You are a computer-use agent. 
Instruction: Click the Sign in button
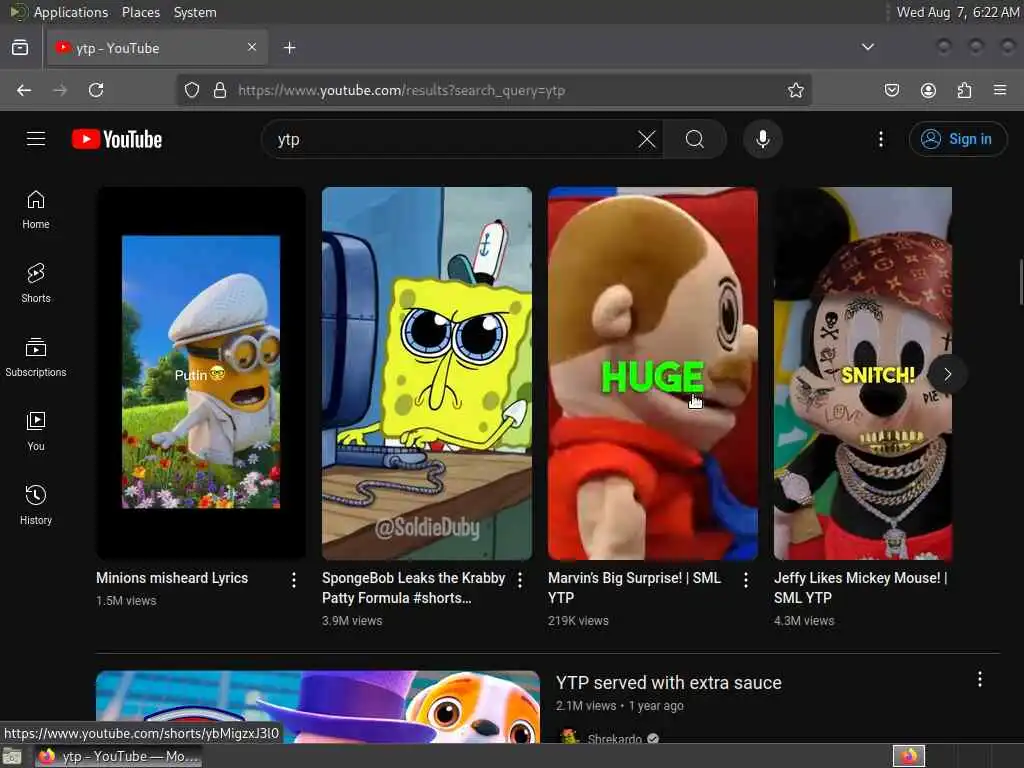pos(957,139)
